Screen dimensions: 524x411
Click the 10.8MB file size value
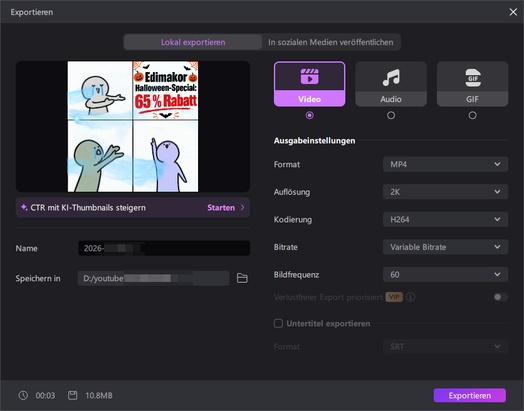[99, 395]
